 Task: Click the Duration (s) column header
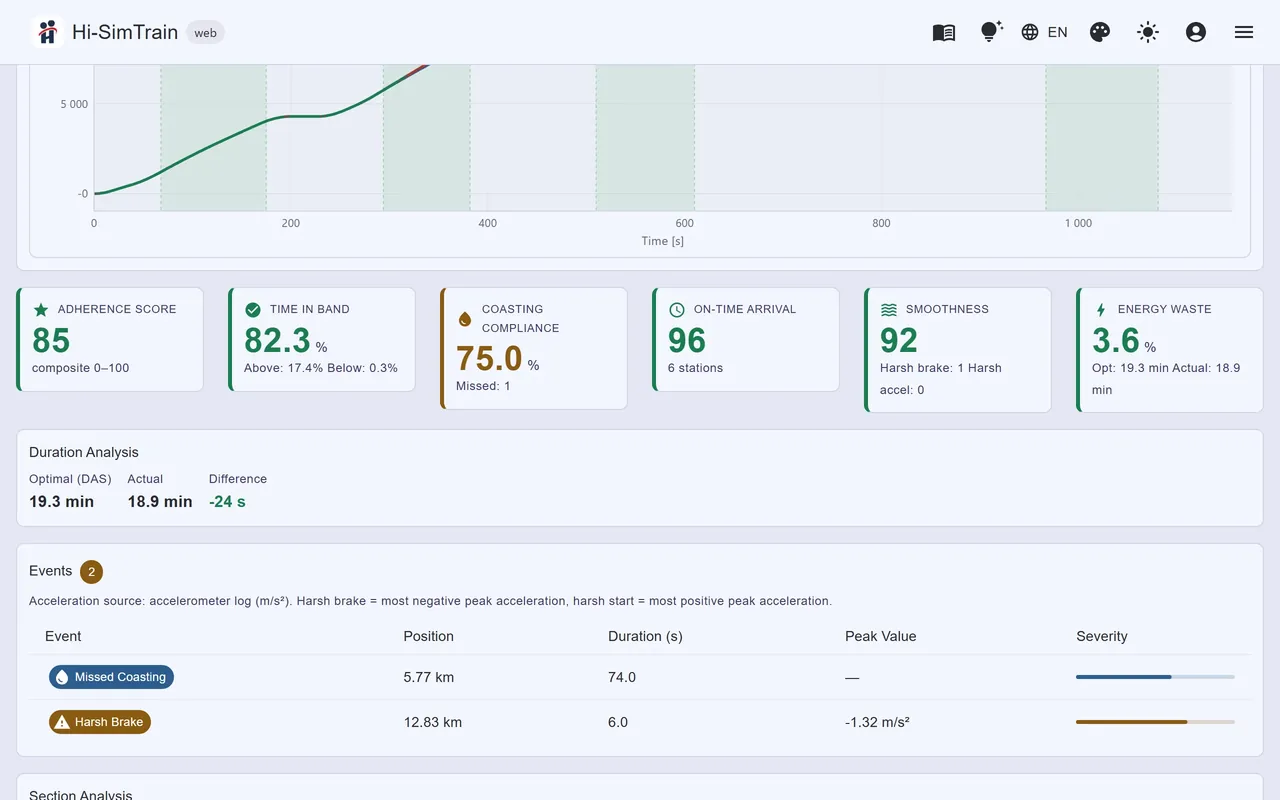click(645, 636)
